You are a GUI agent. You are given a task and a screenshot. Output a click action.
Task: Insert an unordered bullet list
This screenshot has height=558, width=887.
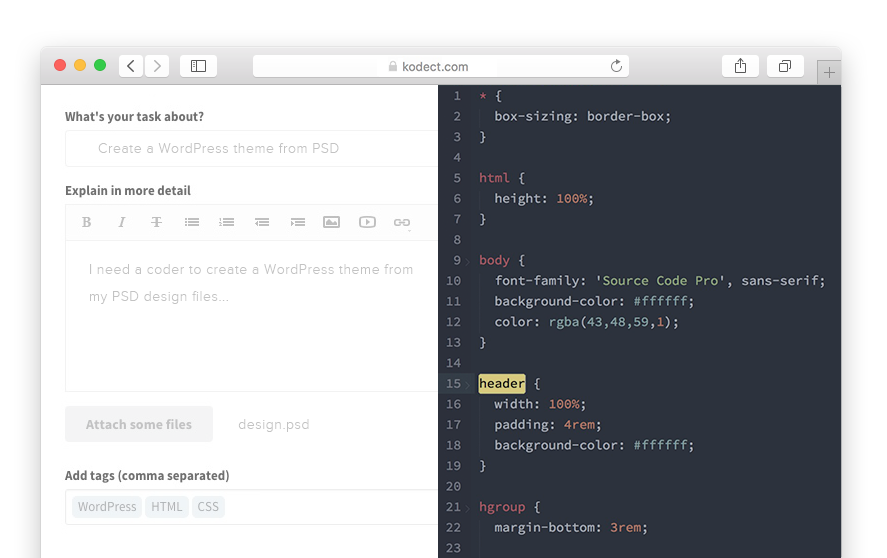click(192, 222)
